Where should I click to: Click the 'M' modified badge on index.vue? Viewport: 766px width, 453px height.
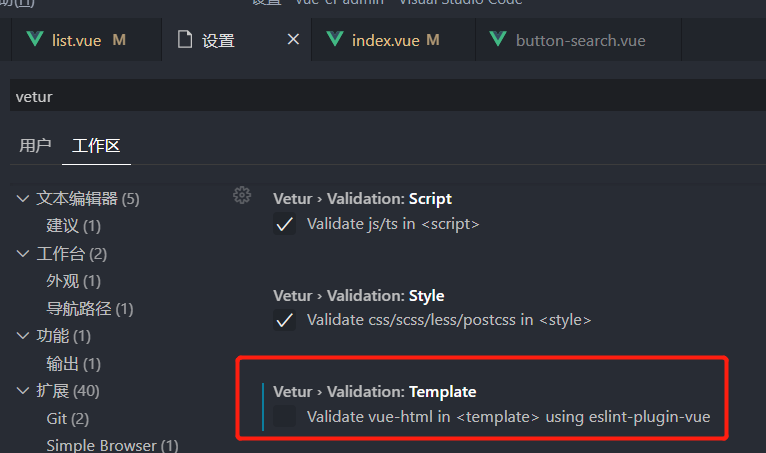tap(433, 40)
